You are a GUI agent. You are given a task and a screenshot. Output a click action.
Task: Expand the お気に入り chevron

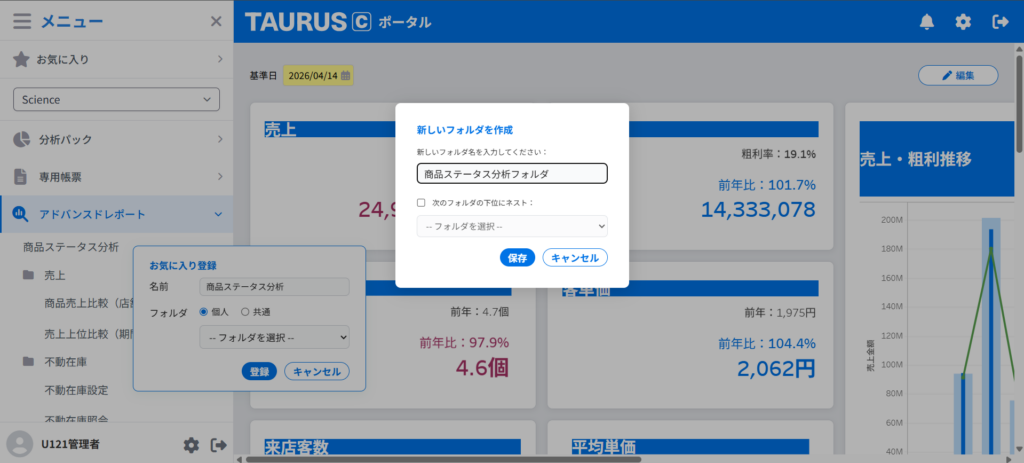(220, 59)
